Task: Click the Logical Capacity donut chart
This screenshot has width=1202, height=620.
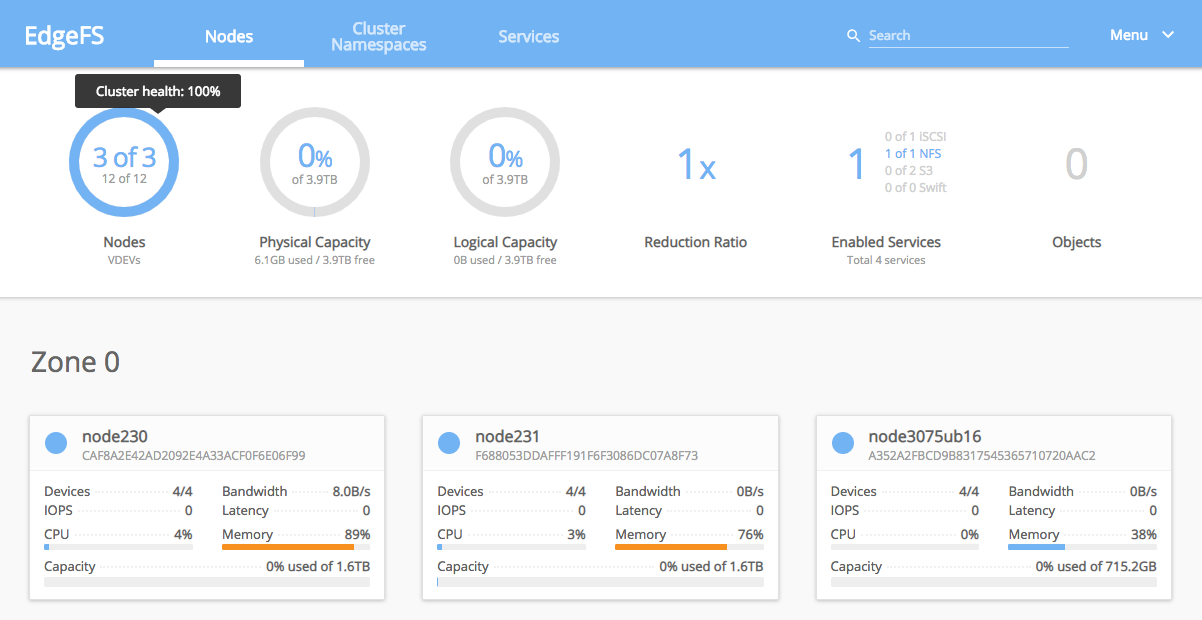Action: click(505, 162)
